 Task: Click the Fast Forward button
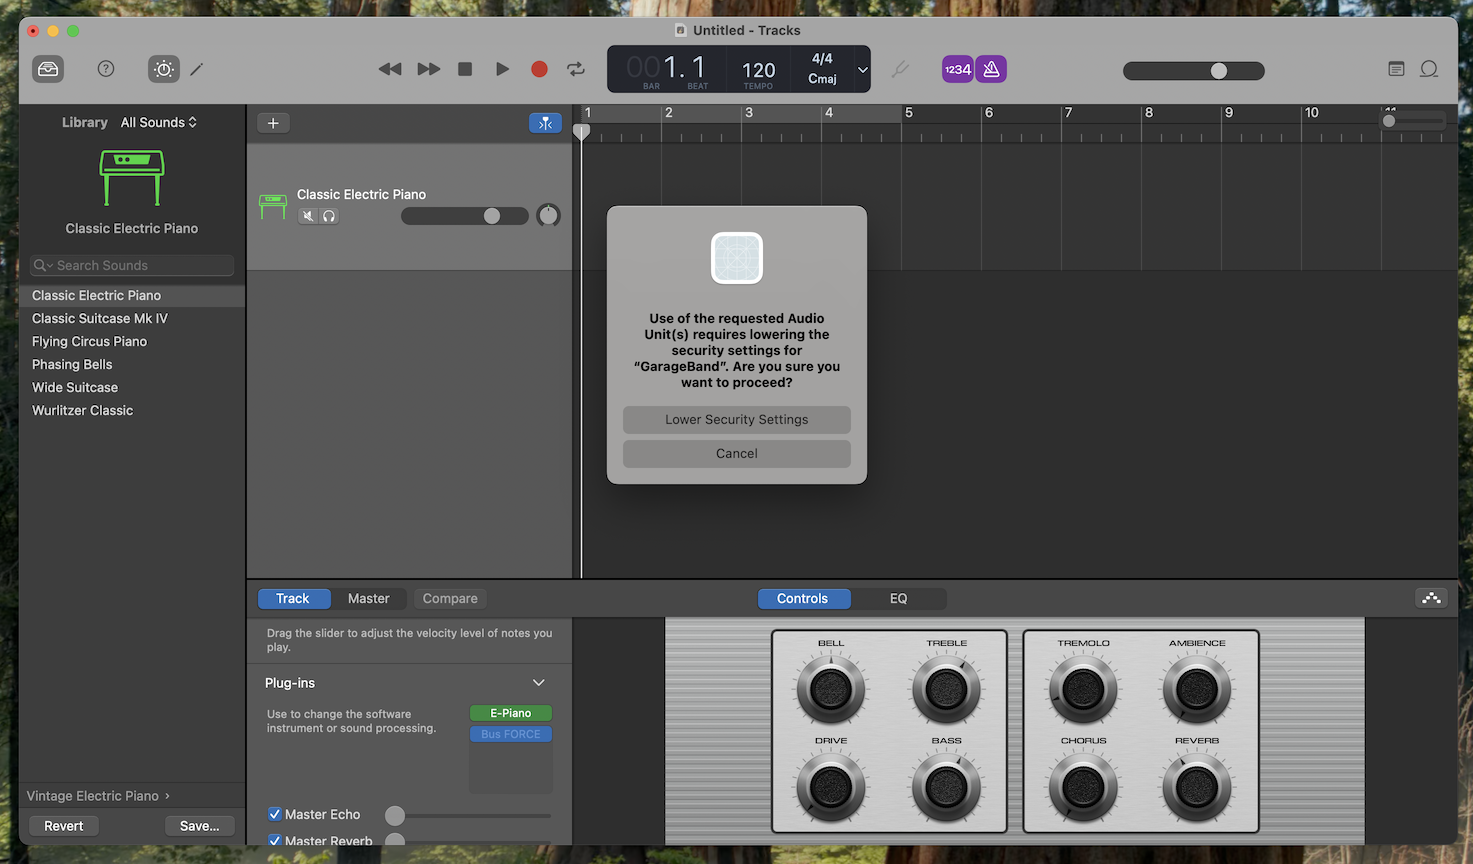[x=429, y=69]
